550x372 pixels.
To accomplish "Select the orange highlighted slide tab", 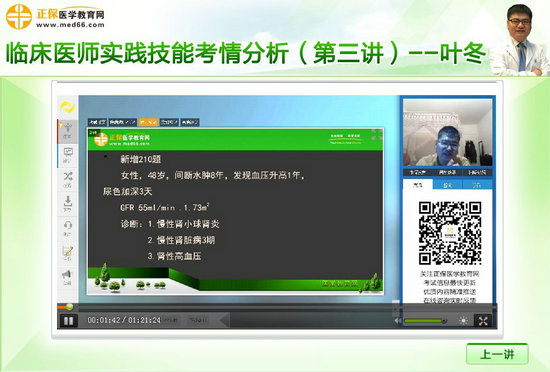I will click(148, 122).
